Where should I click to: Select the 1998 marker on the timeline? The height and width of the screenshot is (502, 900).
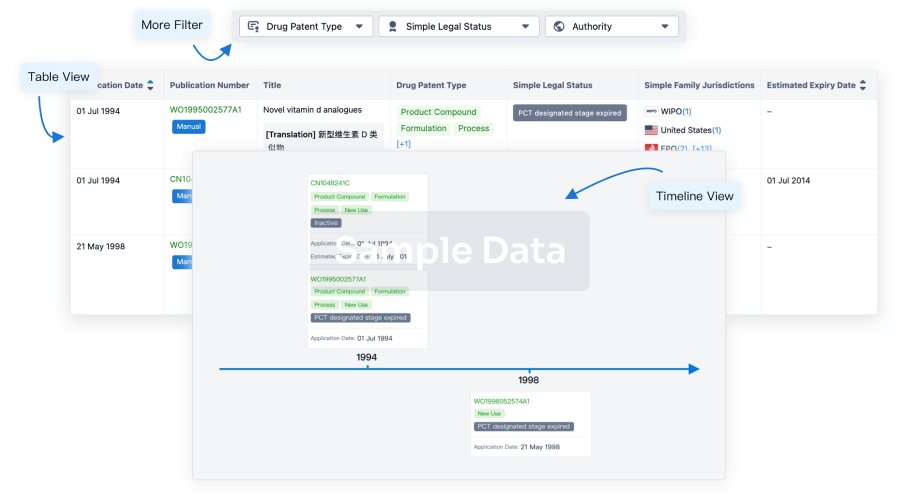coord(529,372)
